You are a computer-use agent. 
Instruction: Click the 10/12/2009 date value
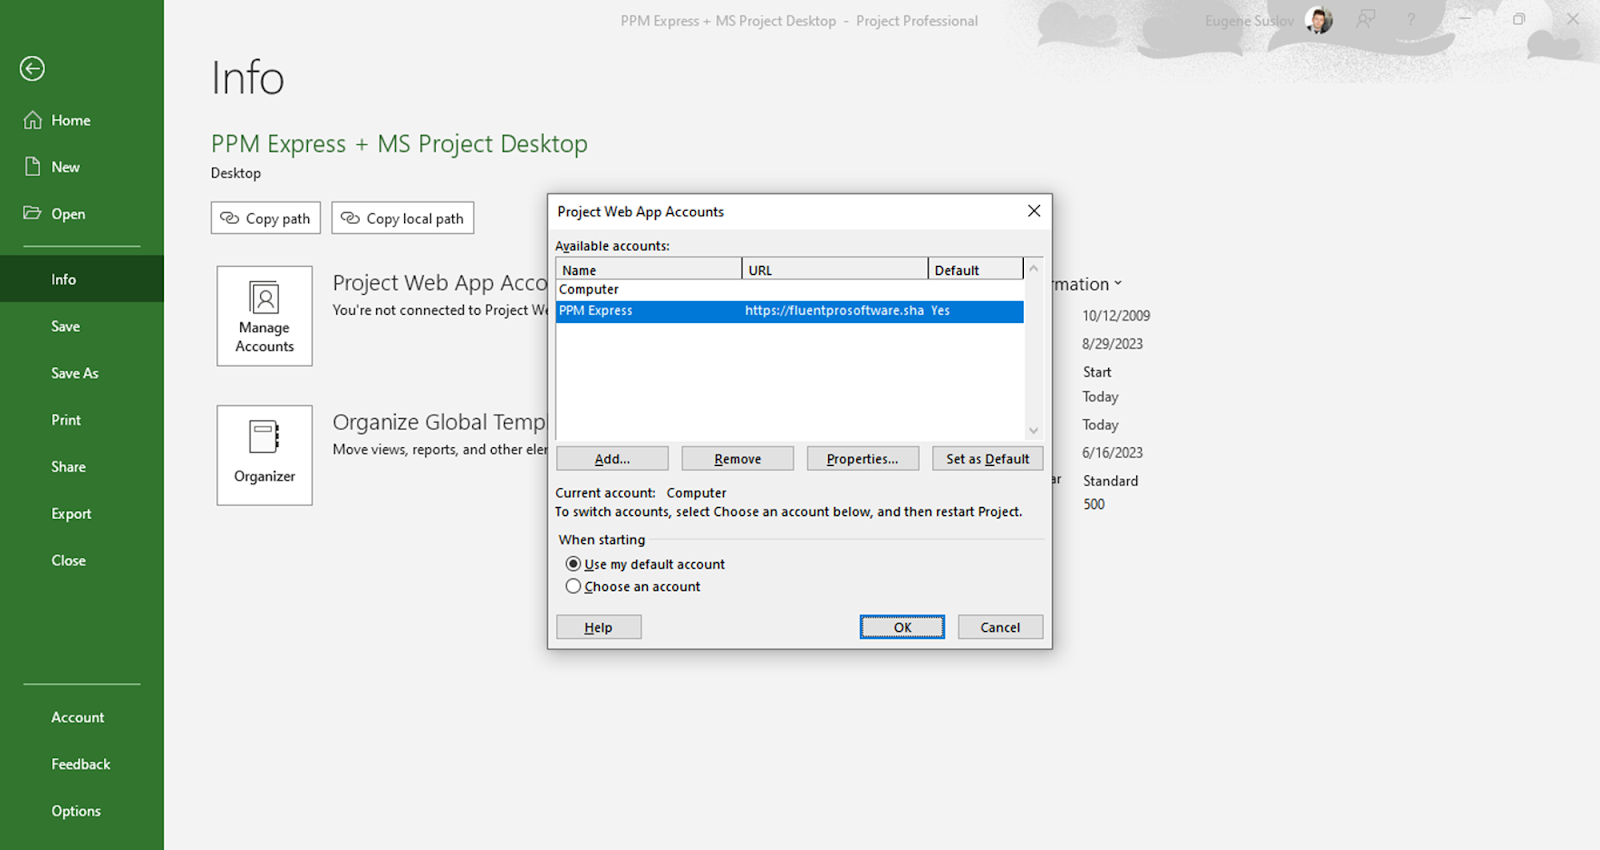[x=1116, y=315]
